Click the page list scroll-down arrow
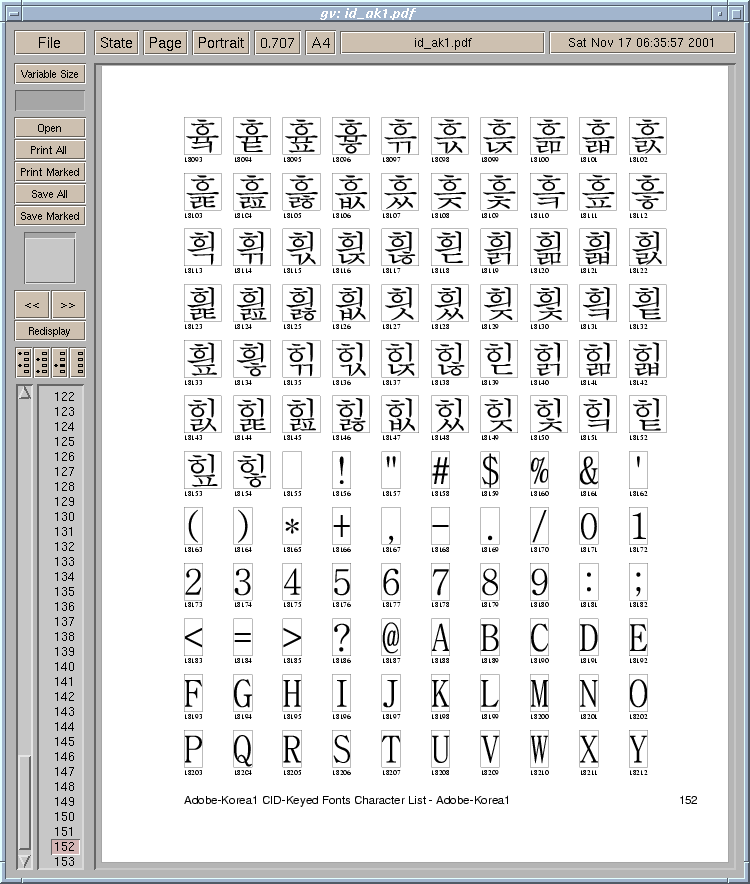The width and height of the screenshot is (750, 884). [25, 860]
